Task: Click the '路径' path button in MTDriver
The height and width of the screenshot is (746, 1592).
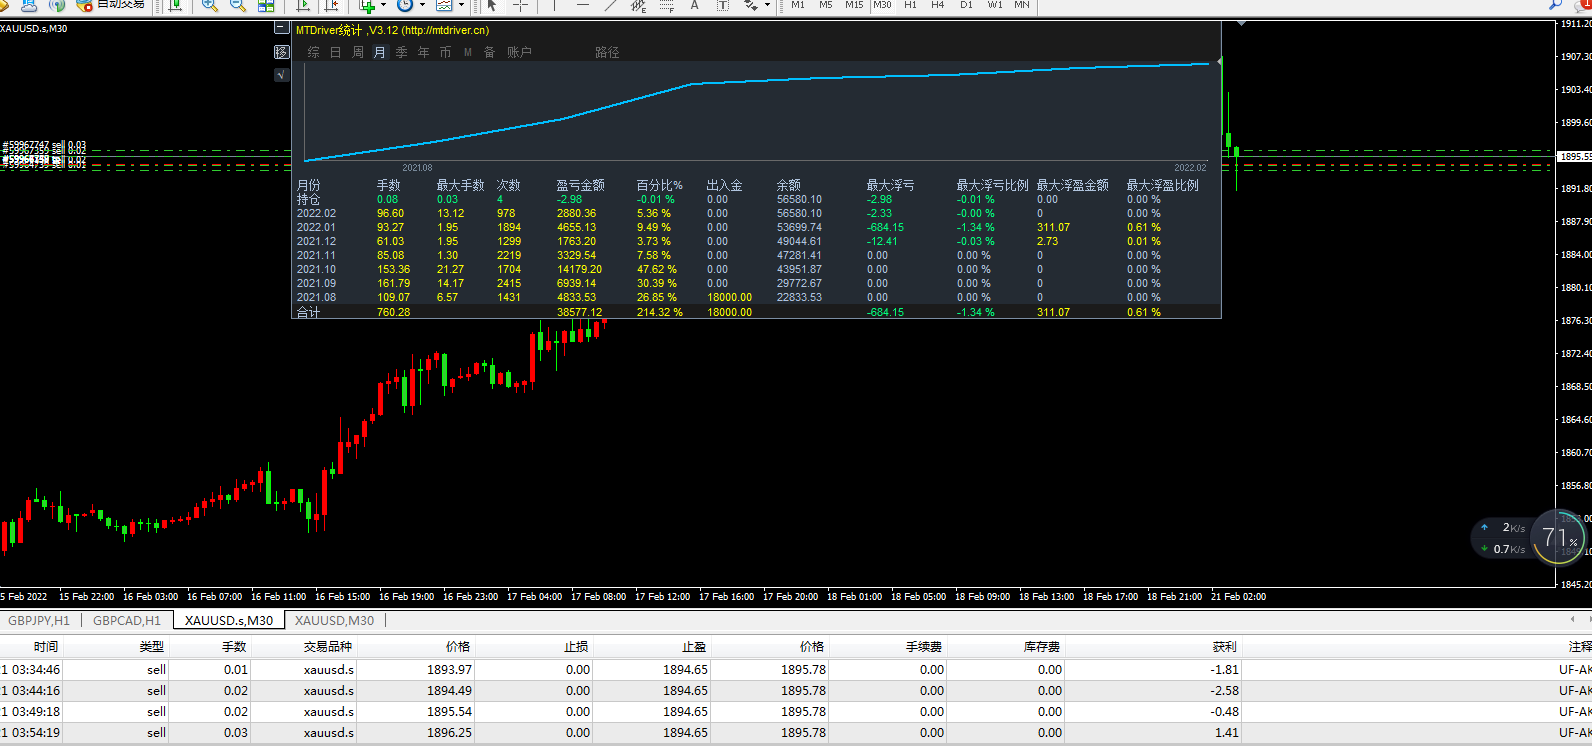Action: (x=607, y=52)
